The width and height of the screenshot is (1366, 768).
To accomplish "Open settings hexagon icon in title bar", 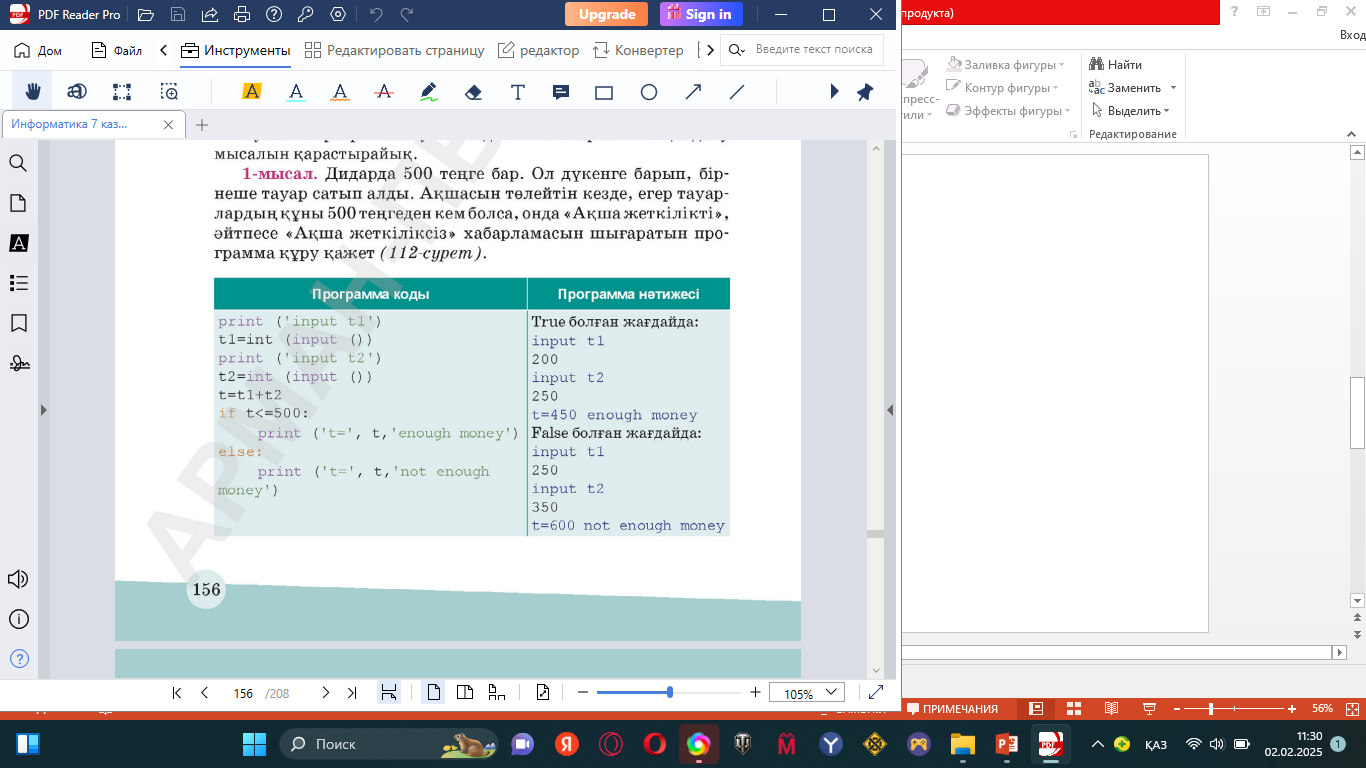I will coord(338,15).
